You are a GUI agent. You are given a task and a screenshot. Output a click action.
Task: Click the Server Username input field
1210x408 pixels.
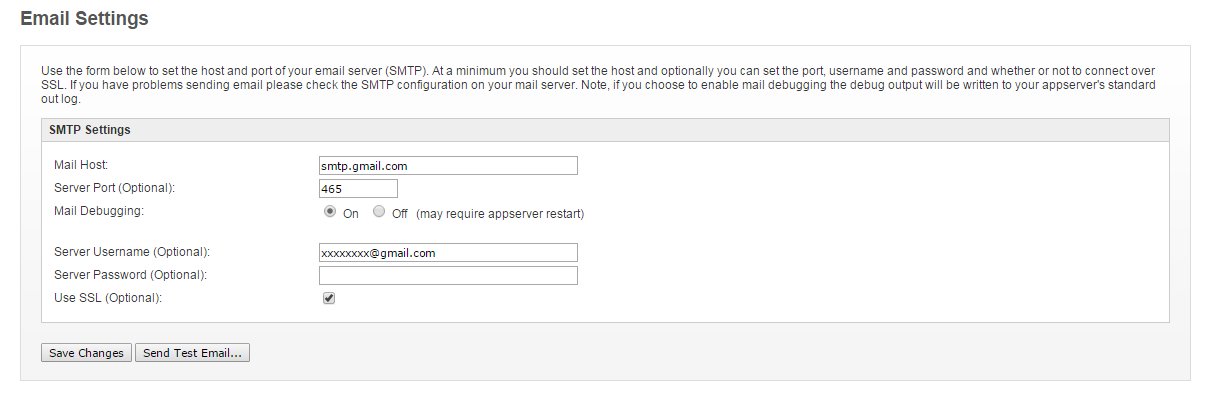click(448, 253)
